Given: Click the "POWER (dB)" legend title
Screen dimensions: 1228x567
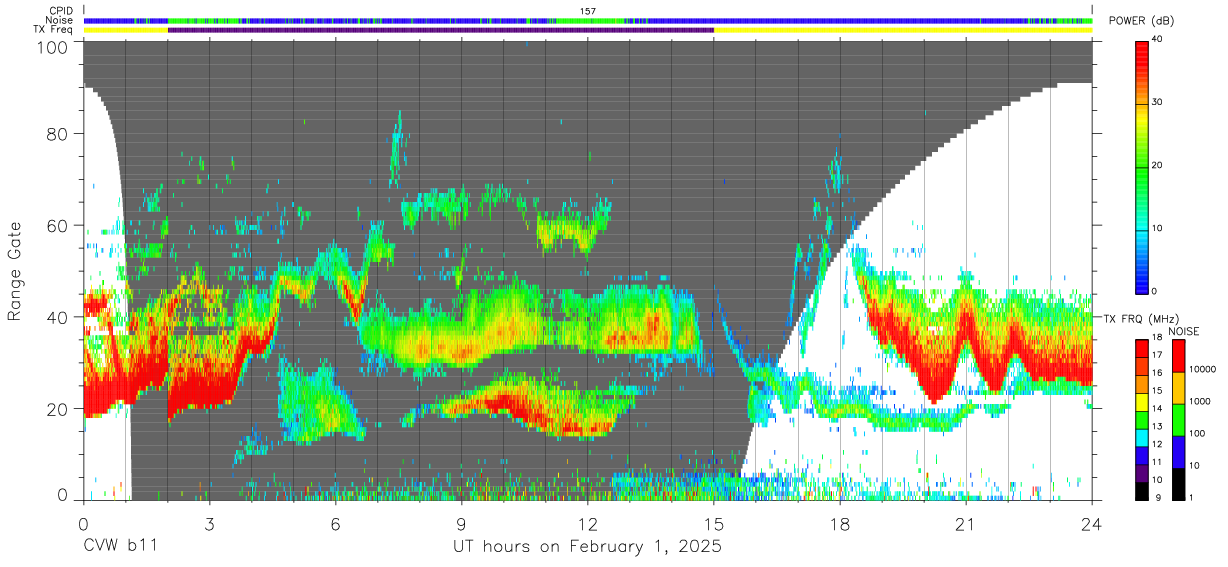Looking at the screenshot, I should point(1142,21).
